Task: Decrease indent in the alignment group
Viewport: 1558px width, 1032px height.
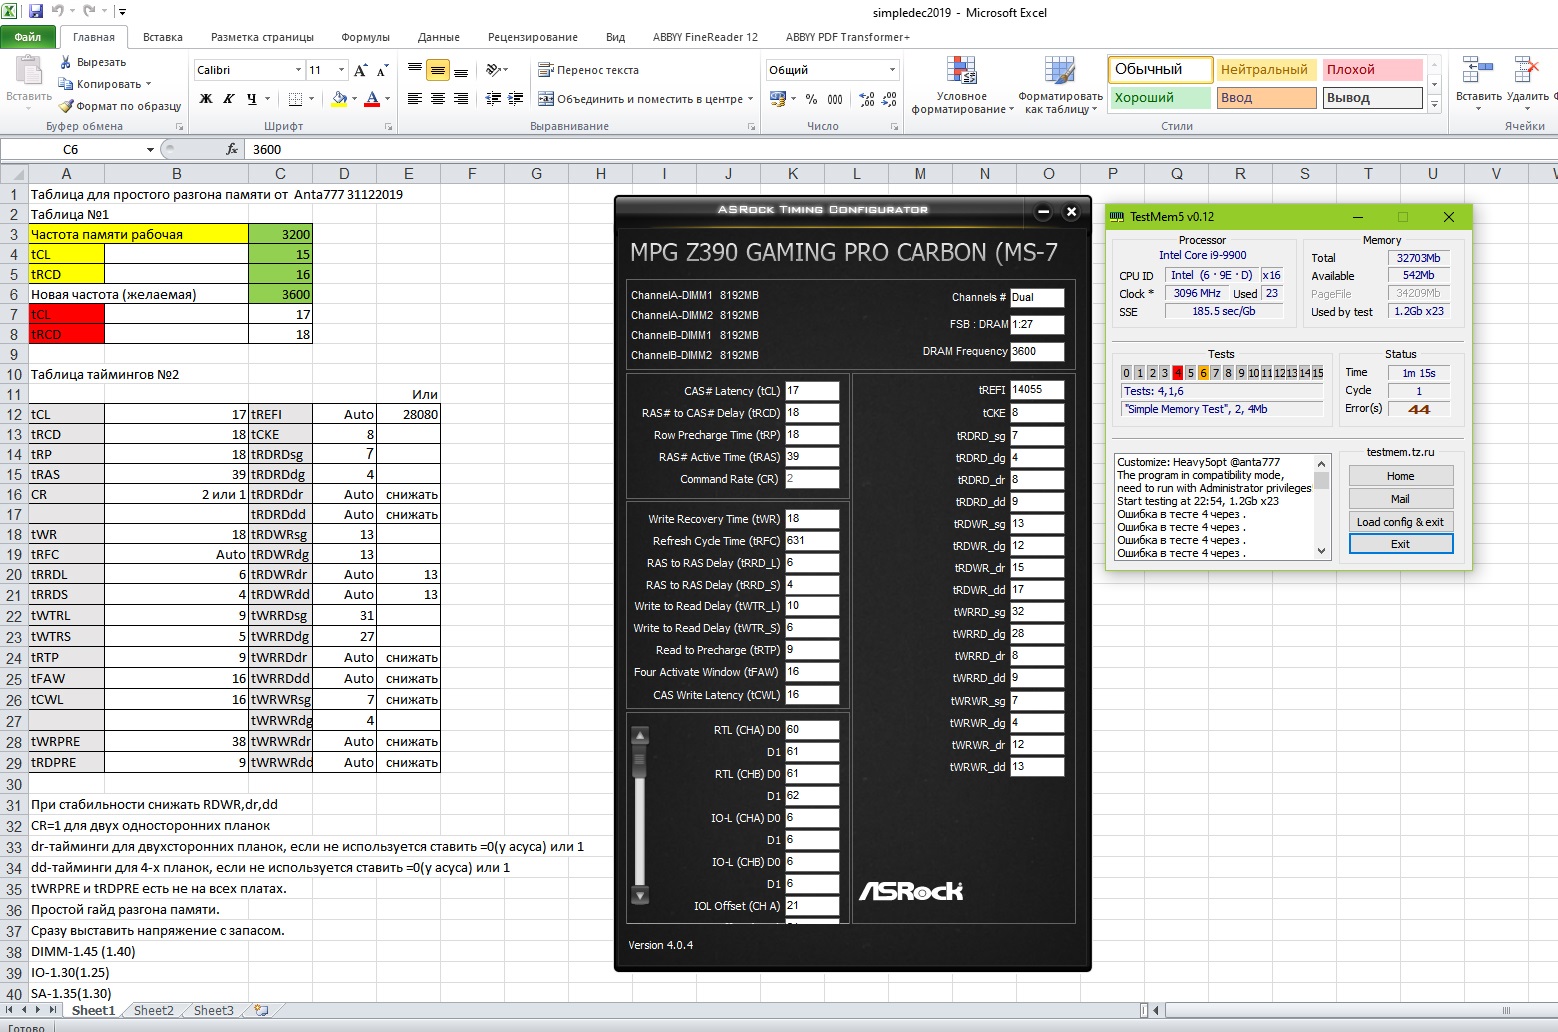Action: click(493, 99)
